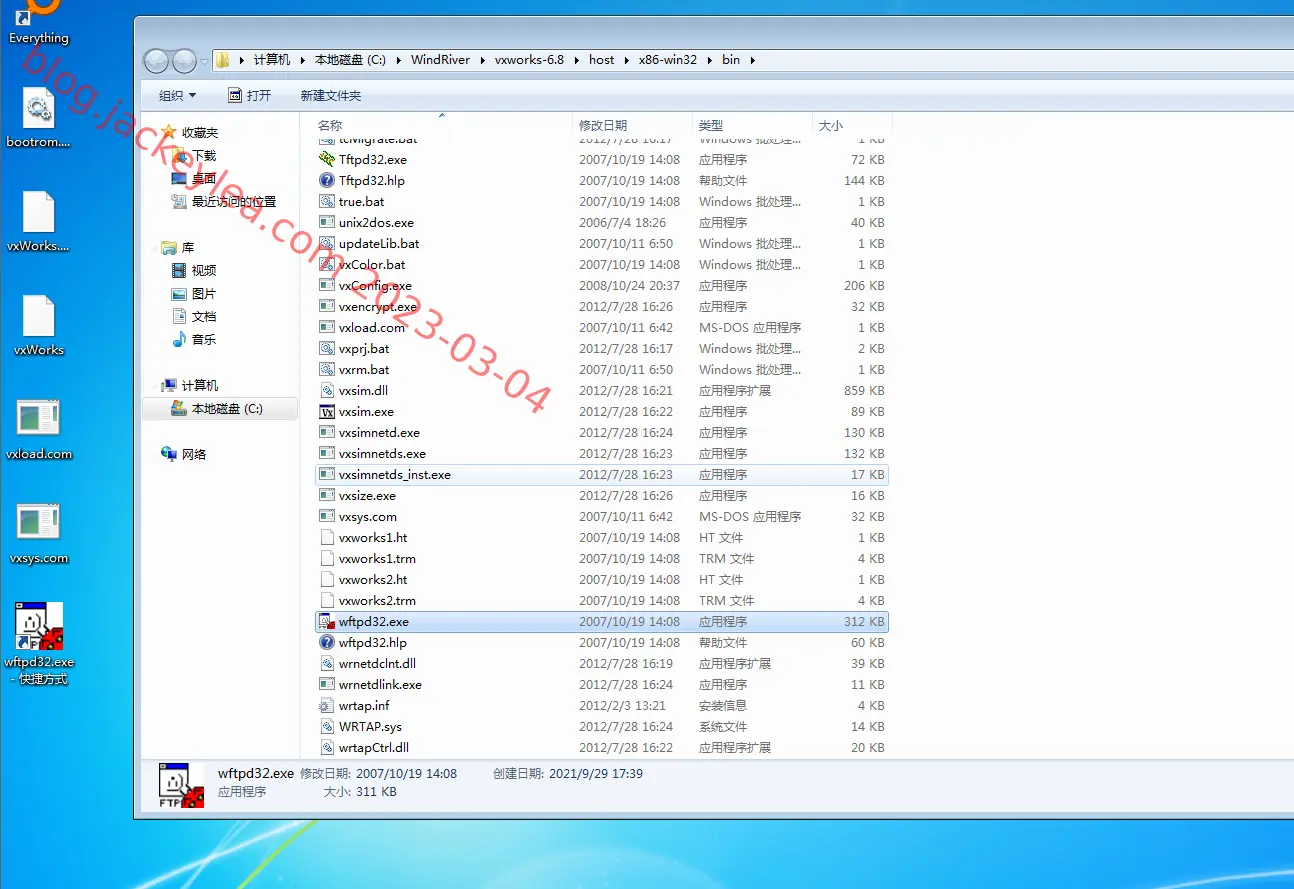Select the vxload.com desktop icon
The width and height of the screenshot is (1294, 889).
[x=38, y=419]
